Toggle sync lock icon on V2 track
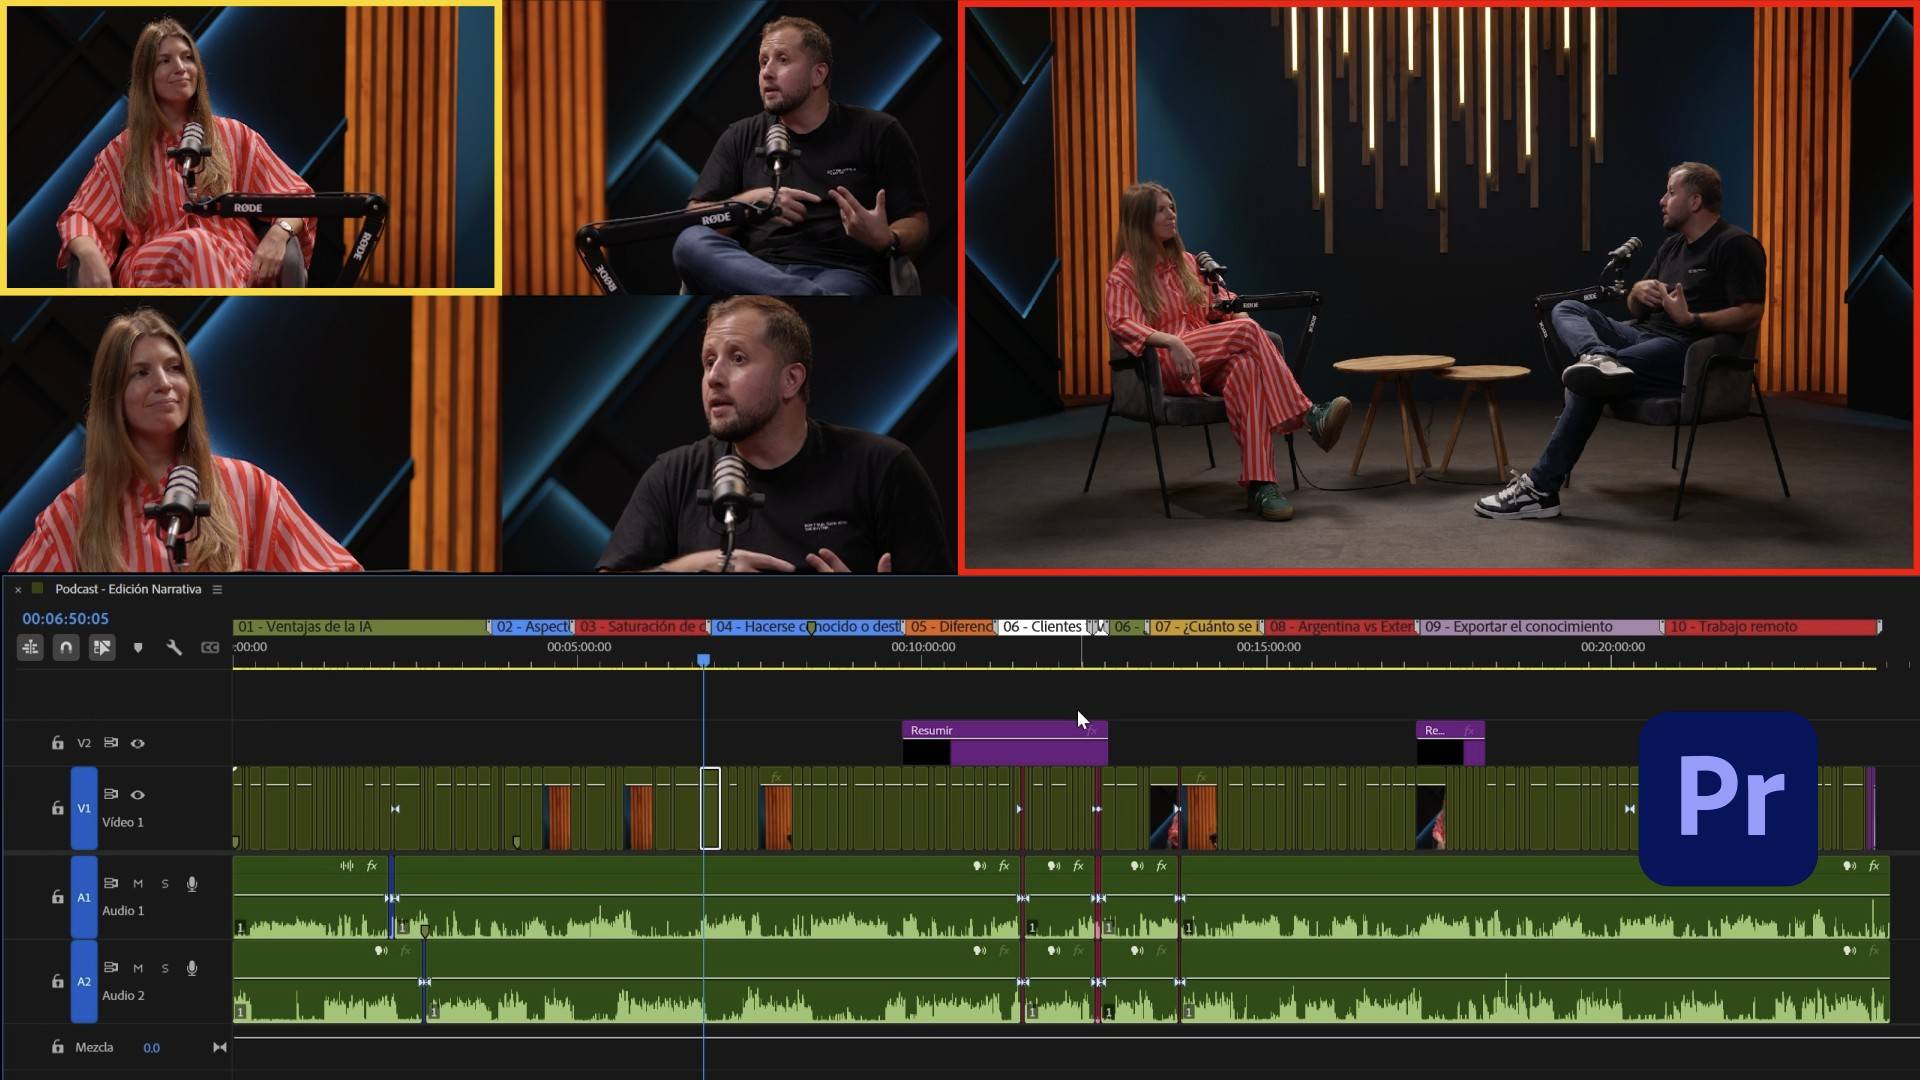 [111, 743]
